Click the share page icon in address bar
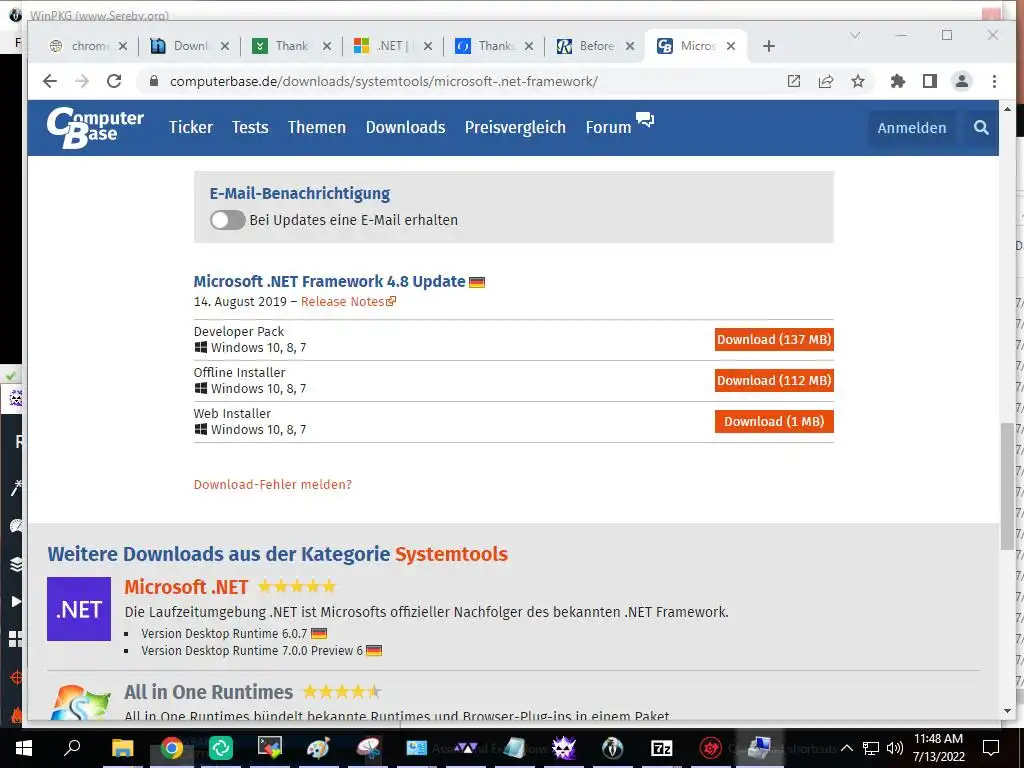The height and width of the screenshot is (768, 1024). tap(825, 81)
